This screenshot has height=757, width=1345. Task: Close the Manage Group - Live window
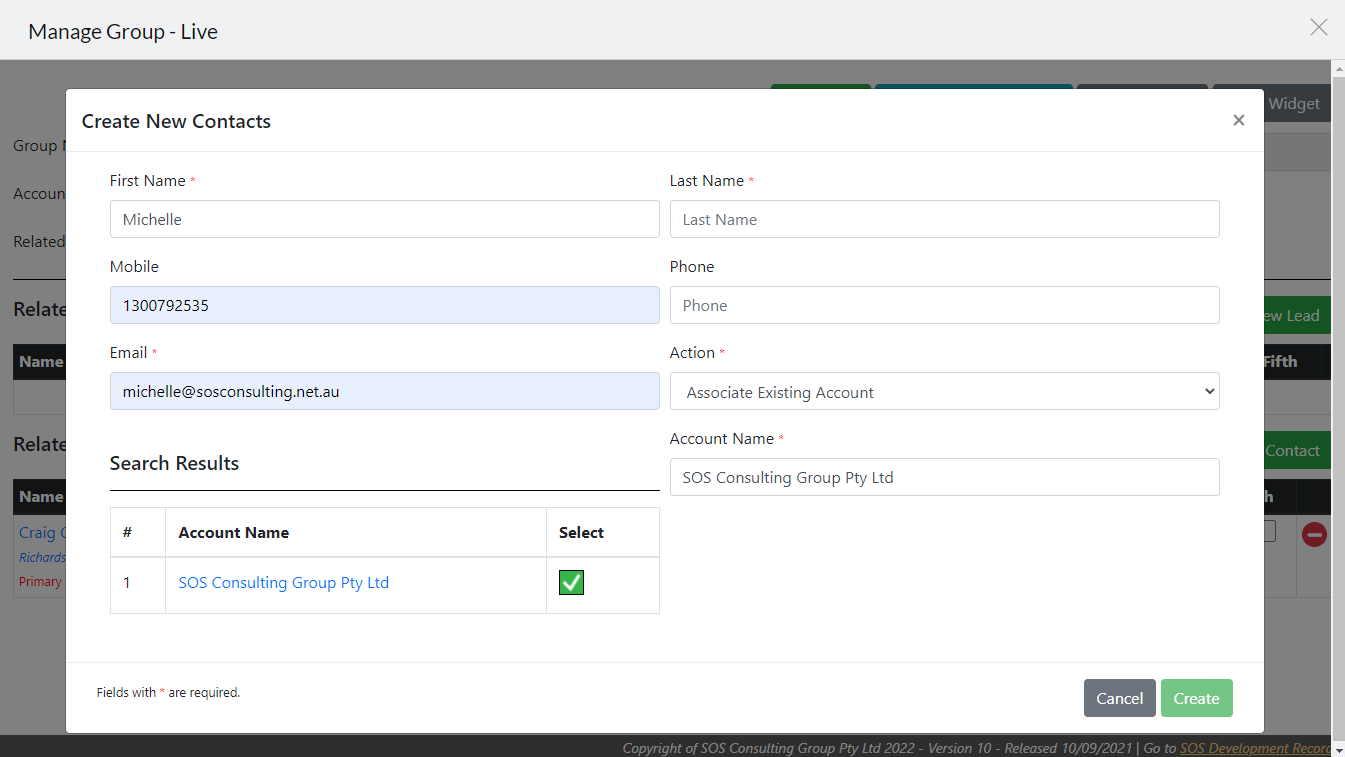pos(1318,28)
